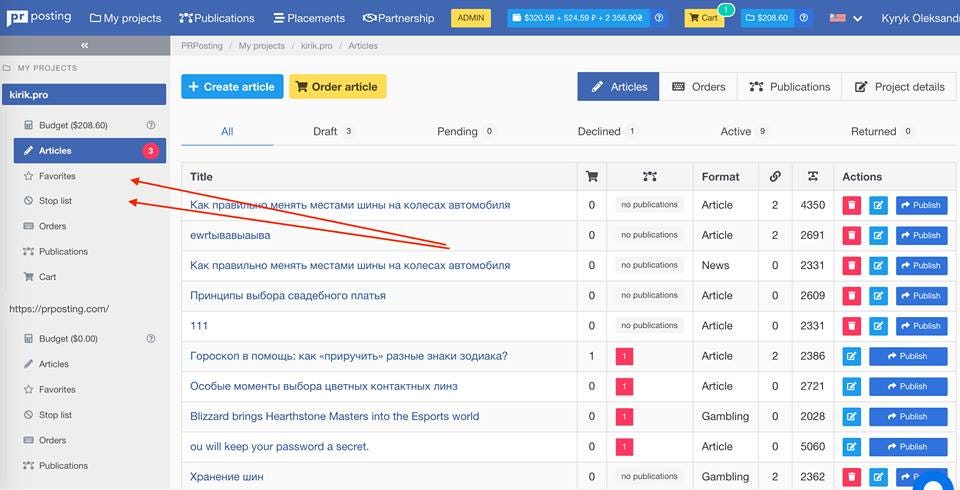Edit the 'Гороскоп в помощь' article

coord(852,356)
